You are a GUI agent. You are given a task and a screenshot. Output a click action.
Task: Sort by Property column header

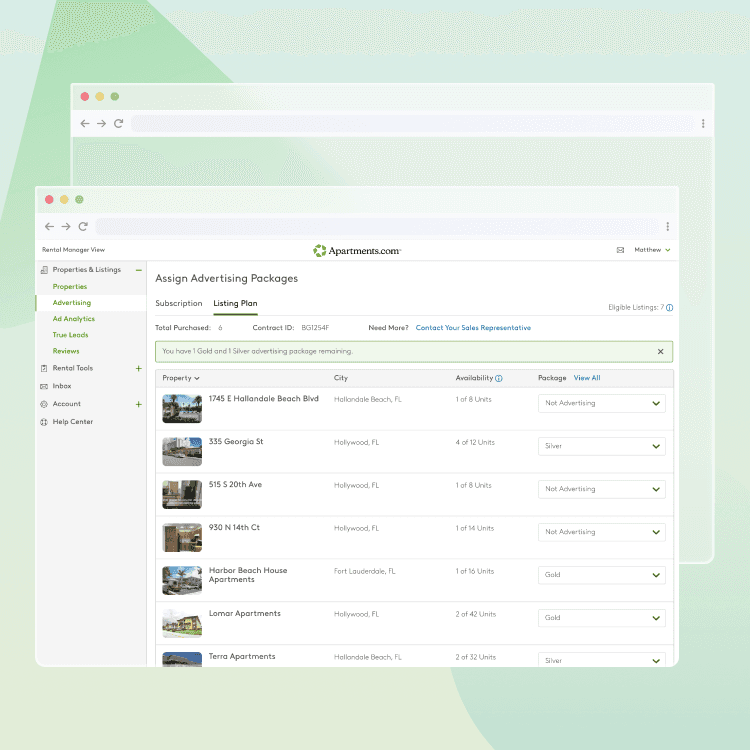pyautogui.click(x=181, y=378)
